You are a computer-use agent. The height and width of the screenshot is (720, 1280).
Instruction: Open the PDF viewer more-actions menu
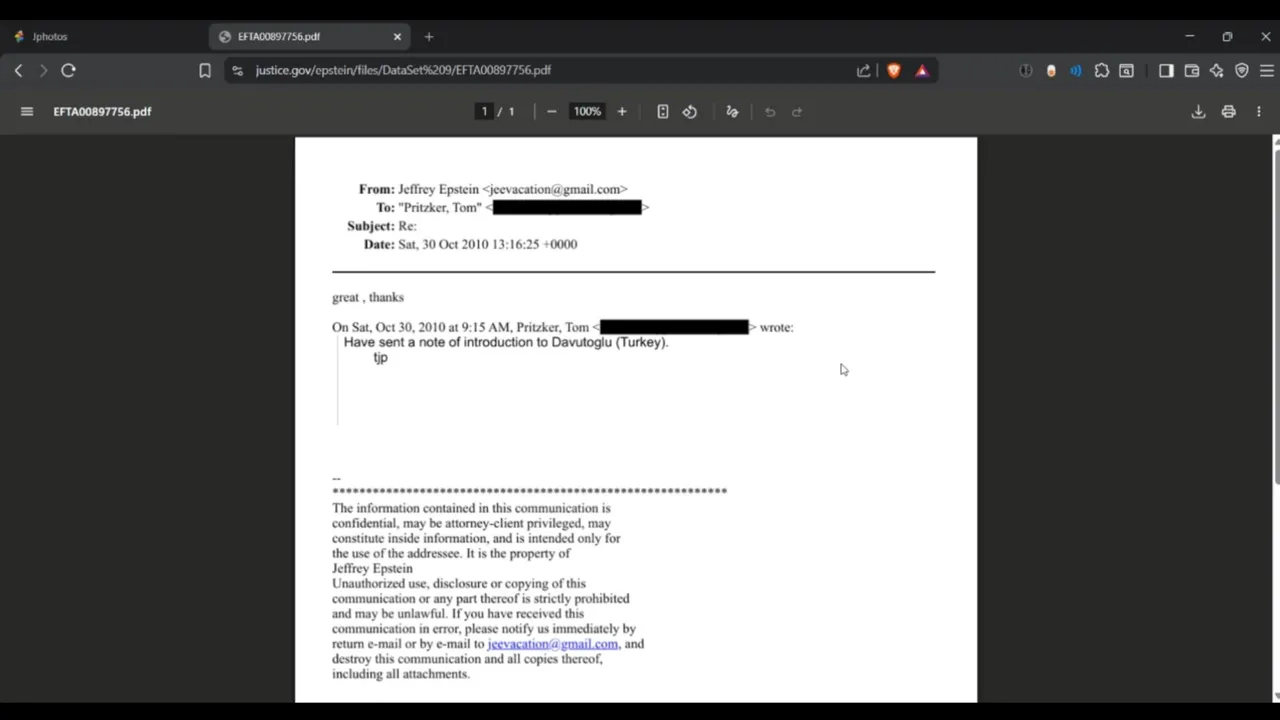1259,111
